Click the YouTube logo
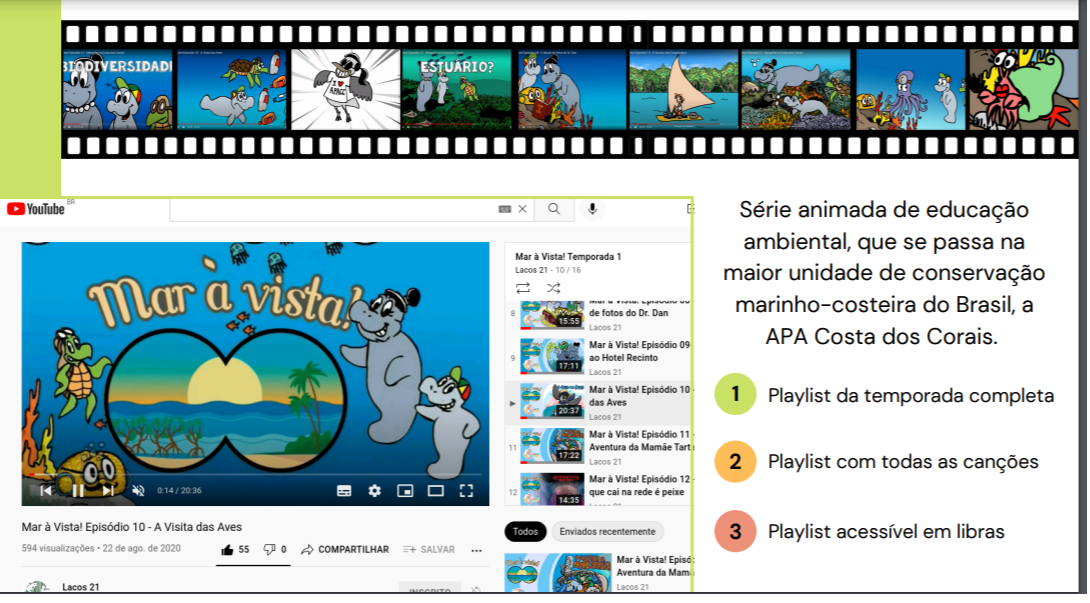Image resolution: width=1090 pixels, height=603 pixels. pyautogui.click(x=35, y=209)
